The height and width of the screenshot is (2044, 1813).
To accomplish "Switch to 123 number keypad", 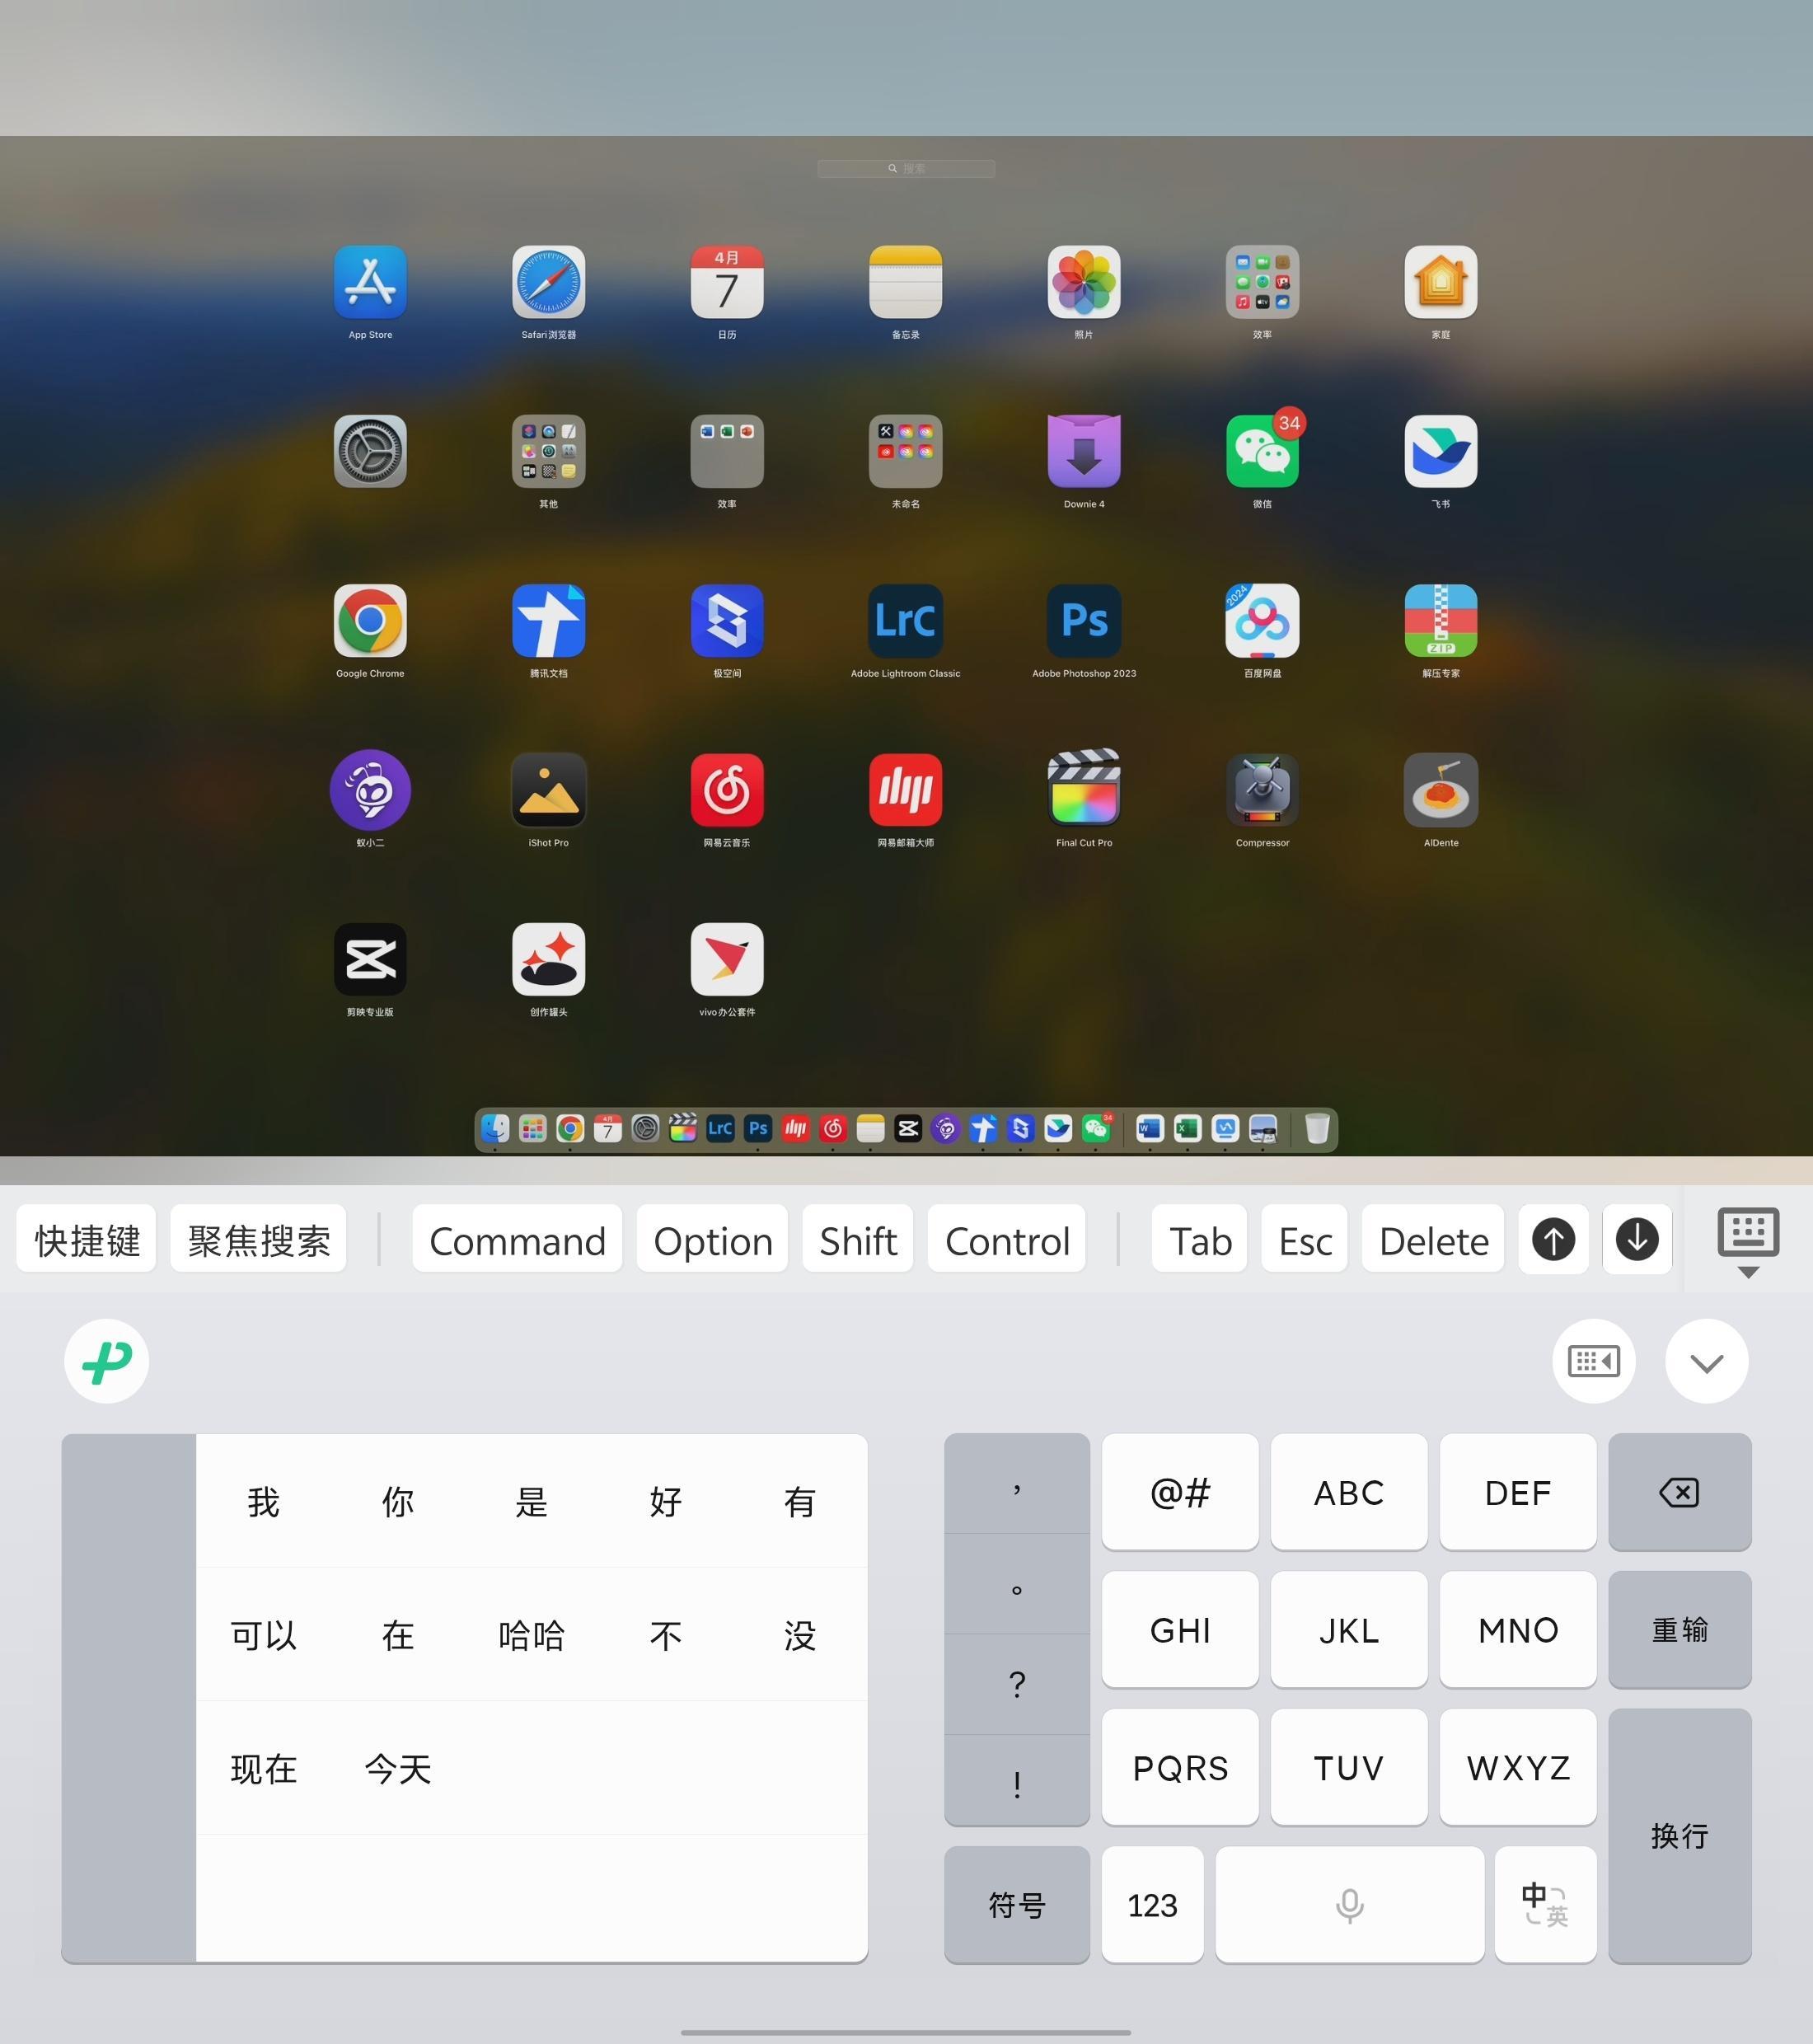I will click(x=1151, y=1904).
